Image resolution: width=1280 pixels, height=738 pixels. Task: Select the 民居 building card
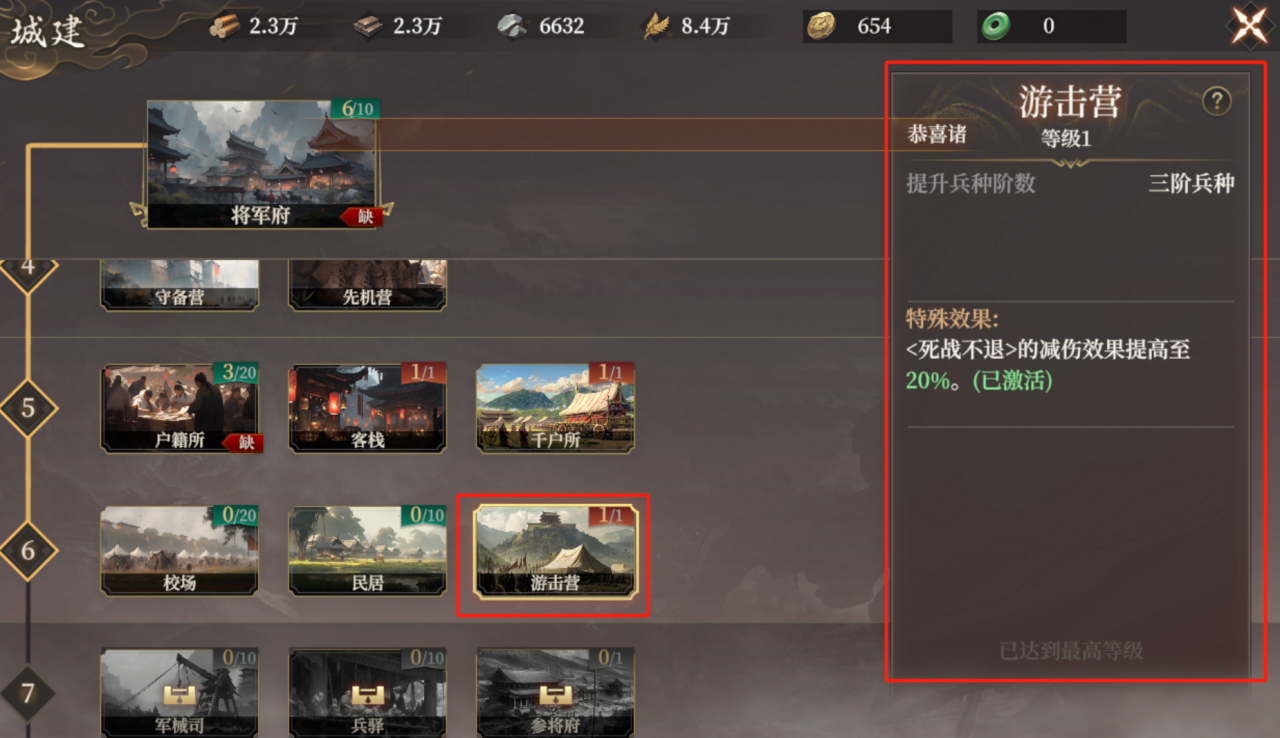367,551
